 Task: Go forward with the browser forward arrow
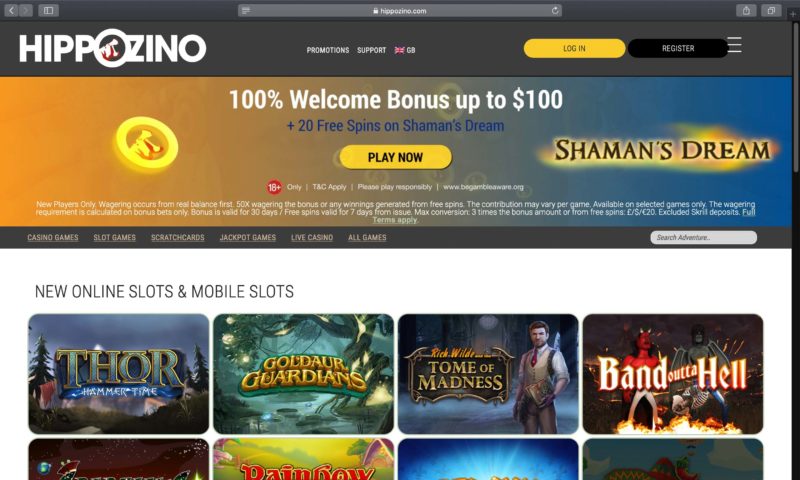click(26, 10)
